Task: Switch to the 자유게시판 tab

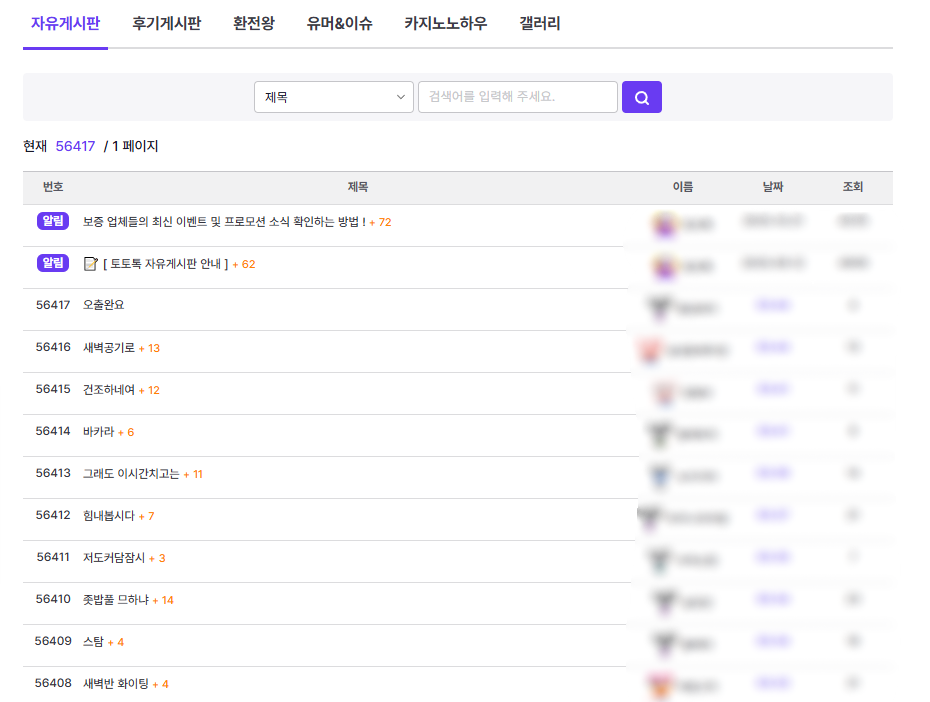Action: (65, 24)
